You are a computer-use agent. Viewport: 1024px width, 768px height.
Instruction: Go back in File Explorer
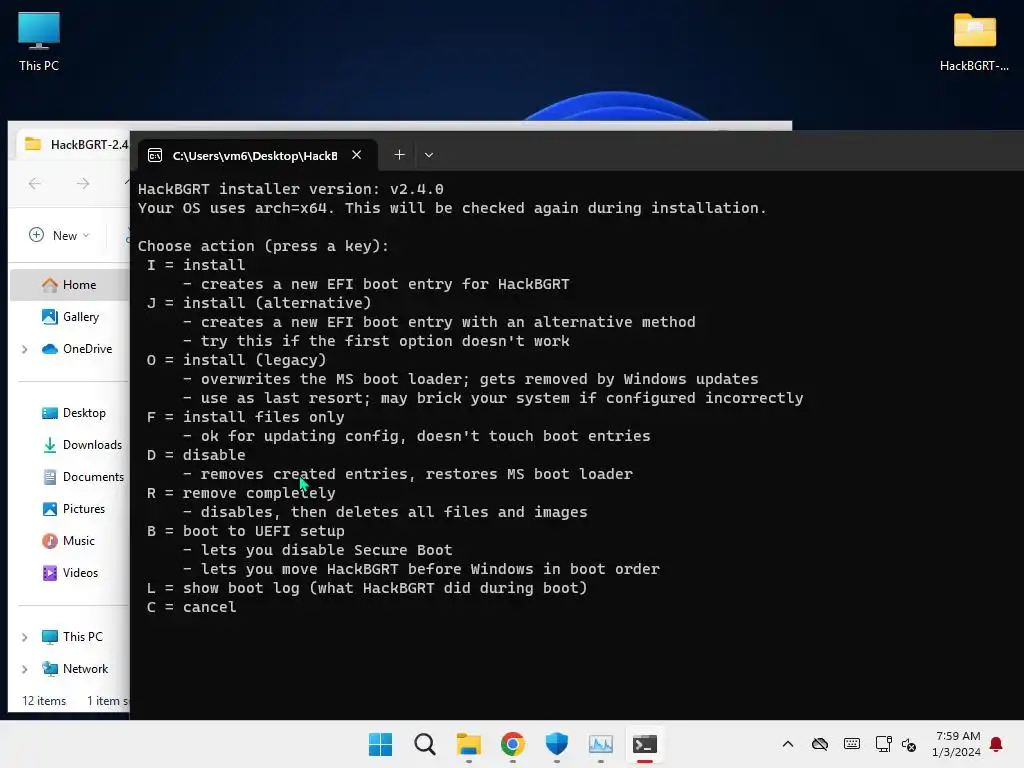pos(35,184)
